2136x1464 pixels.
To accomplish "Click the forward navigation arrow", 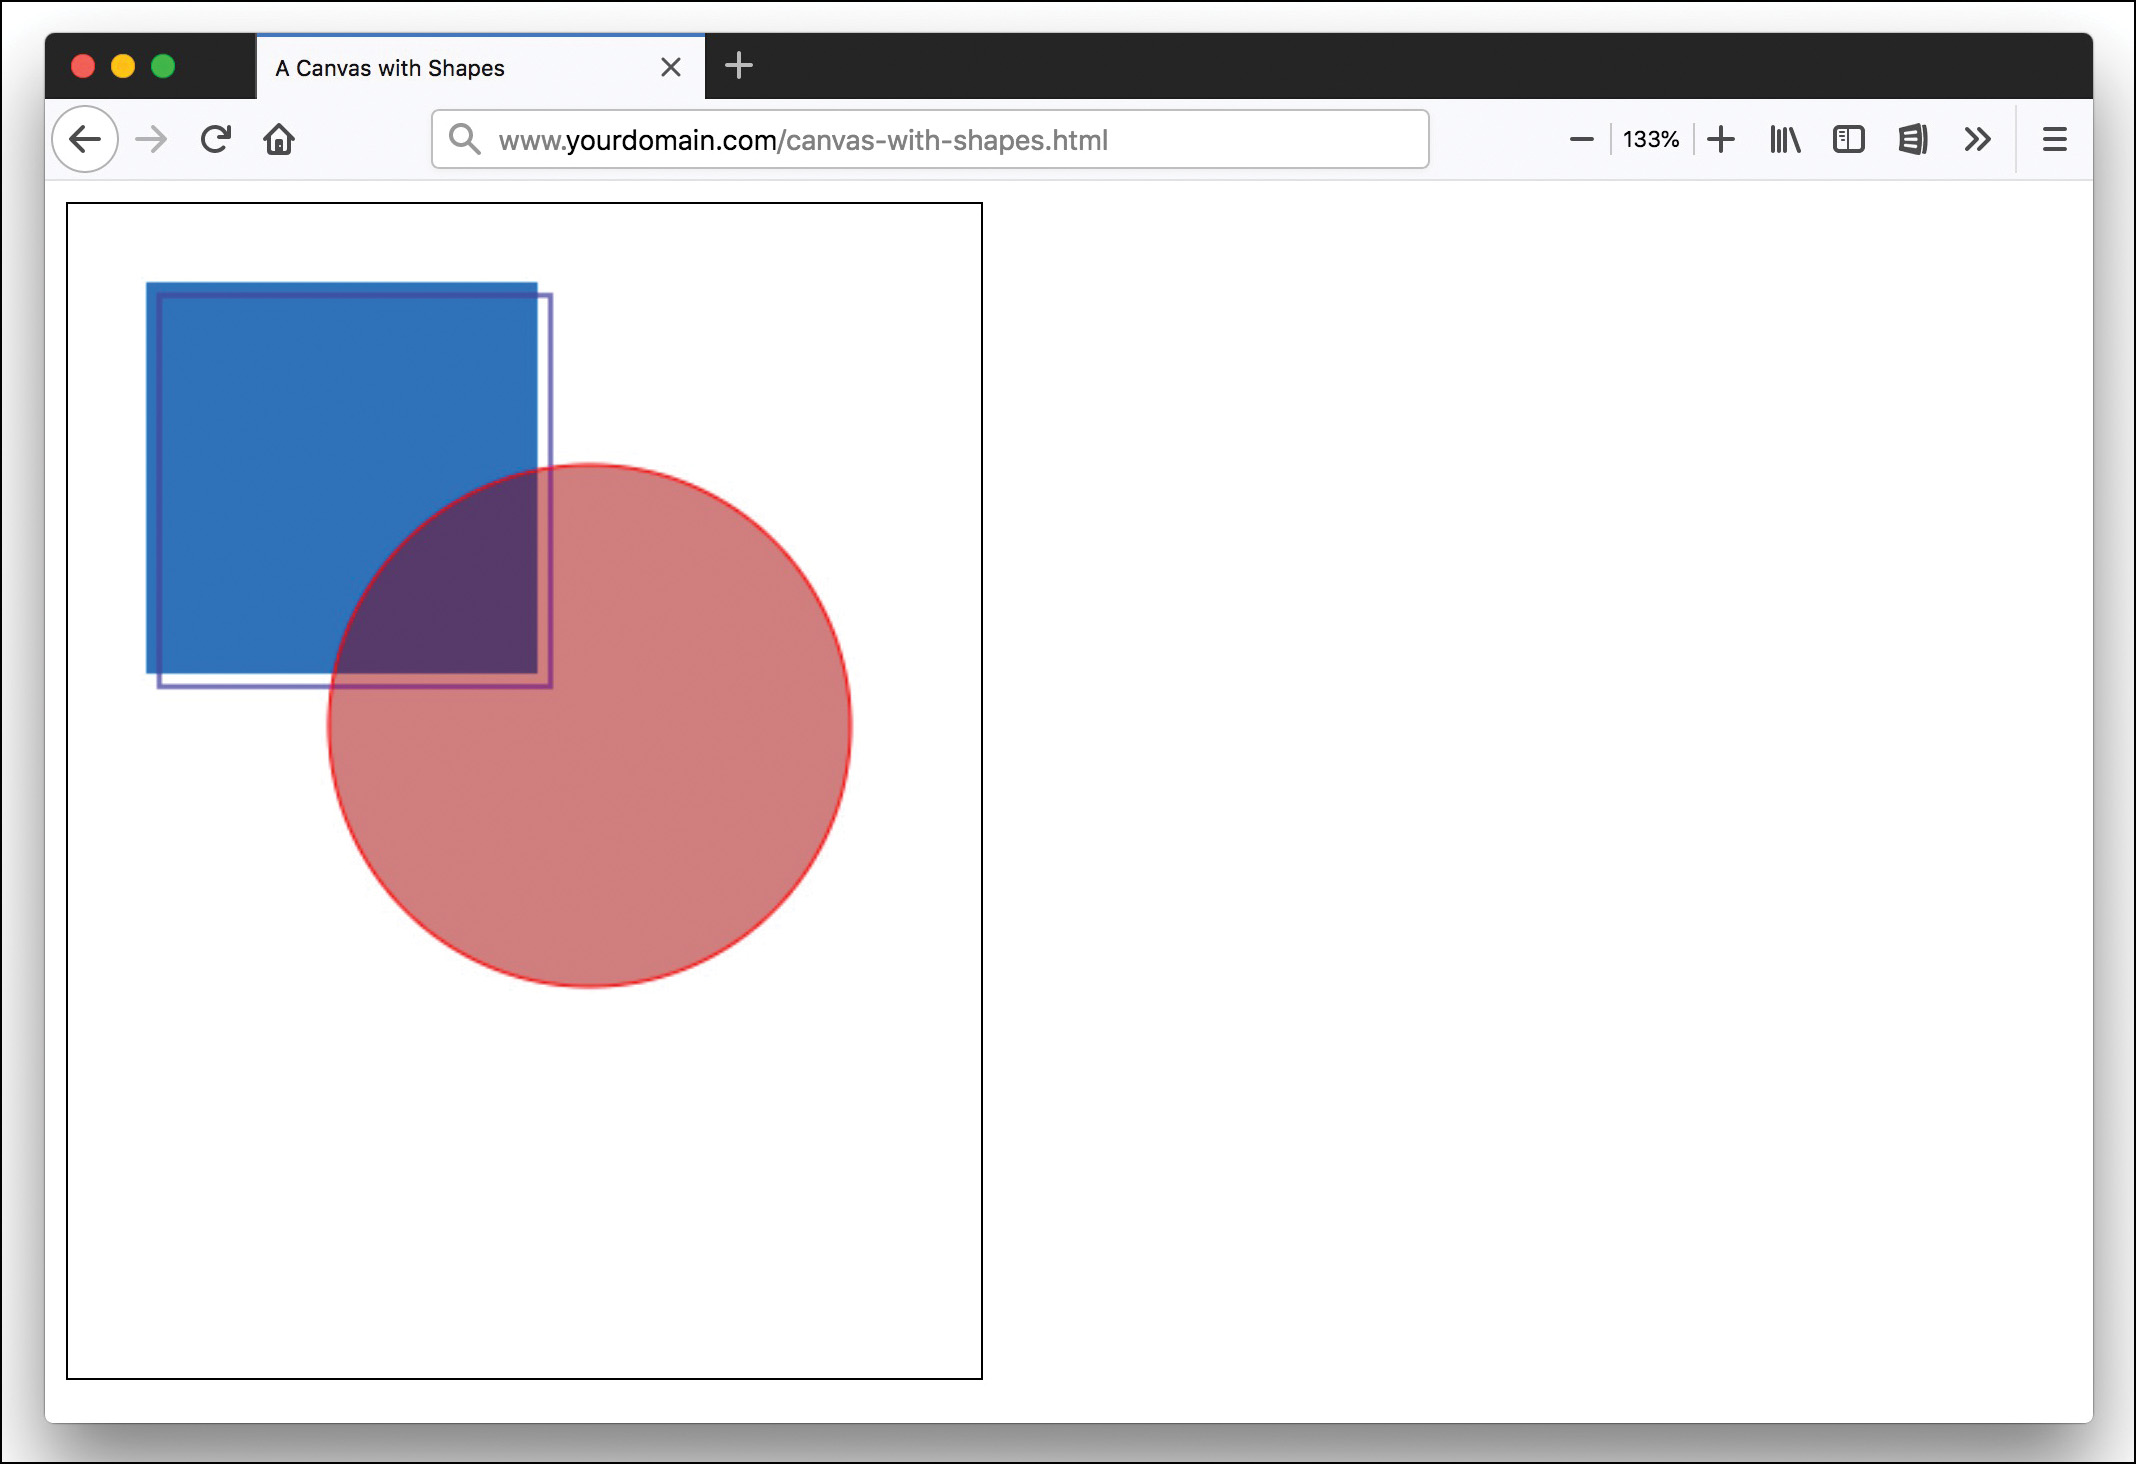I will point(150,139).
